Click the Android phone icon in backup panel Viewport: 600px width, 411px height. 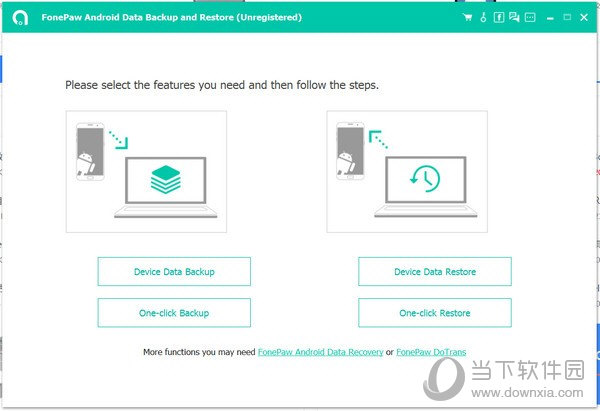pyautogui.click(x=91, y=153)
